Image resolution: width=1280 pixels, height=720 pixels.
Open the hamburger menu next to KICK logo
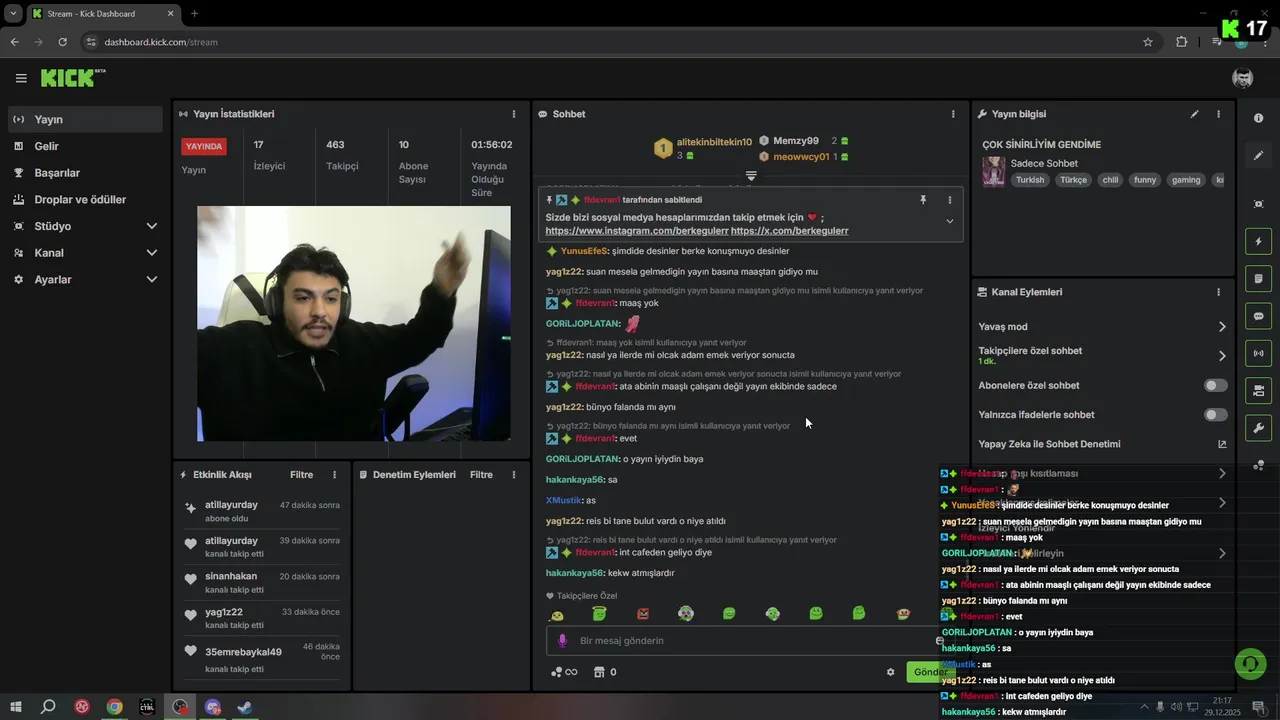coord(21,78)
